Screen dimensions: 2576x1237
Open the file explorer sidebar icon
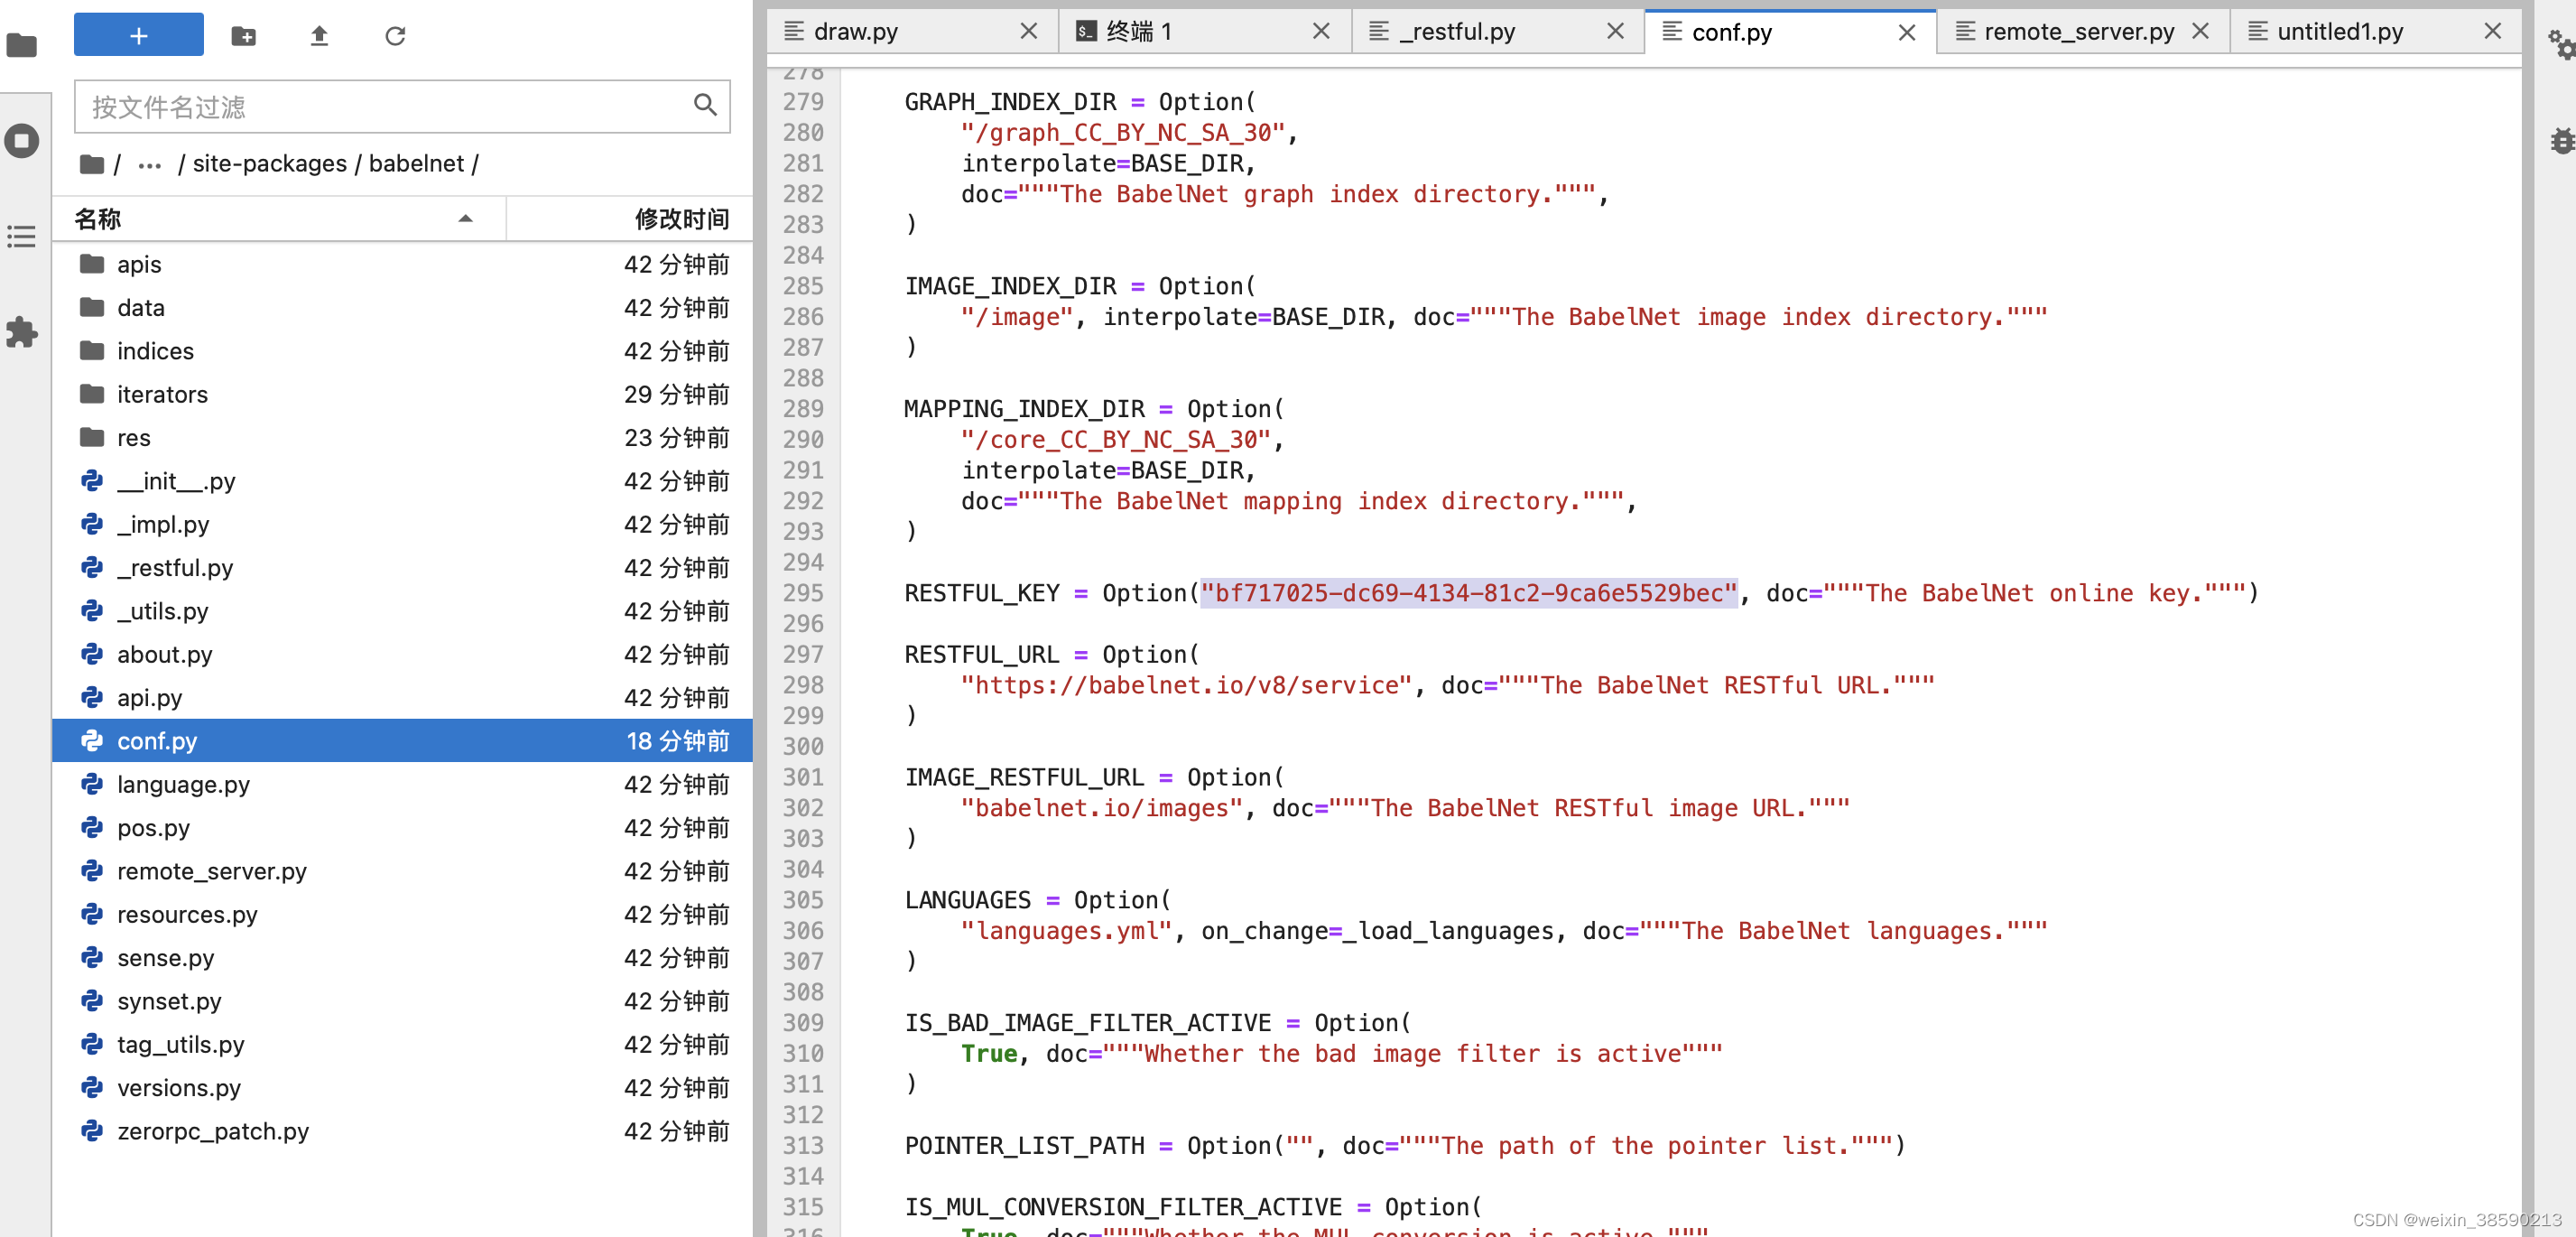coord(22,44)
